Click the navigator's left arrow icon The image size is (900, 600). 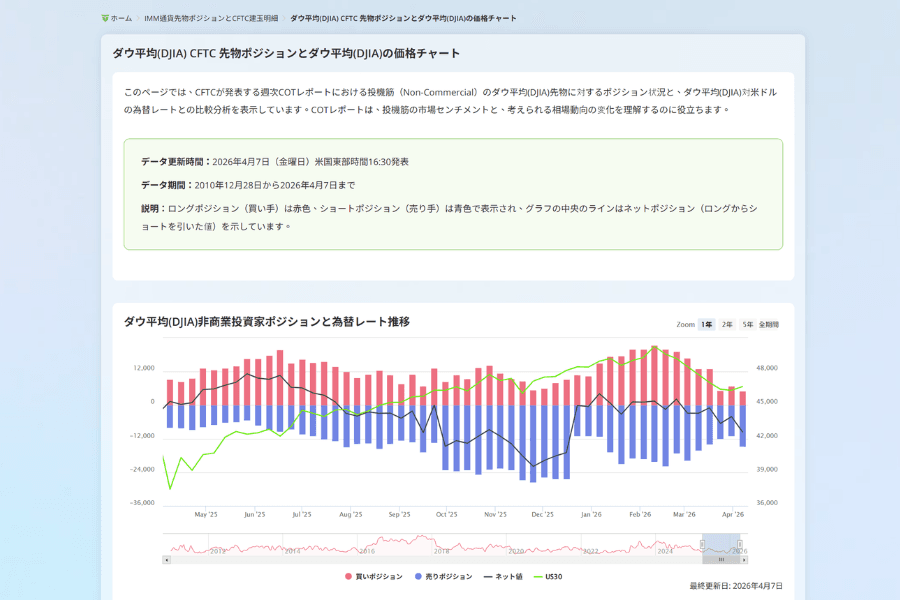(x=165, y=558)
